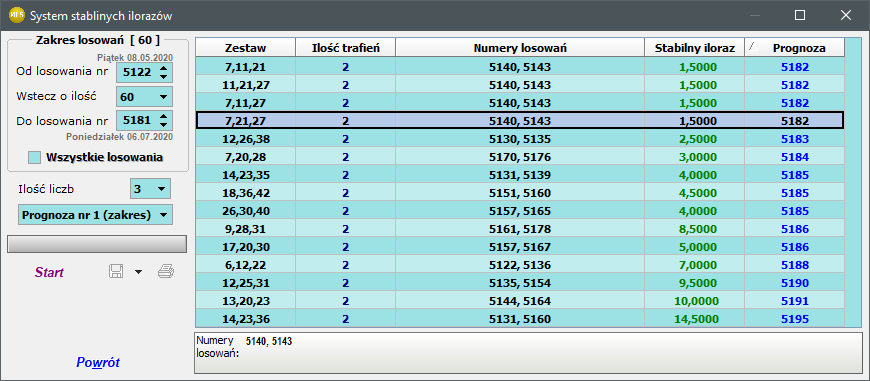Open the Ilość liczb dropdown
The image size is (870, 381).
[x=161, y=189]
